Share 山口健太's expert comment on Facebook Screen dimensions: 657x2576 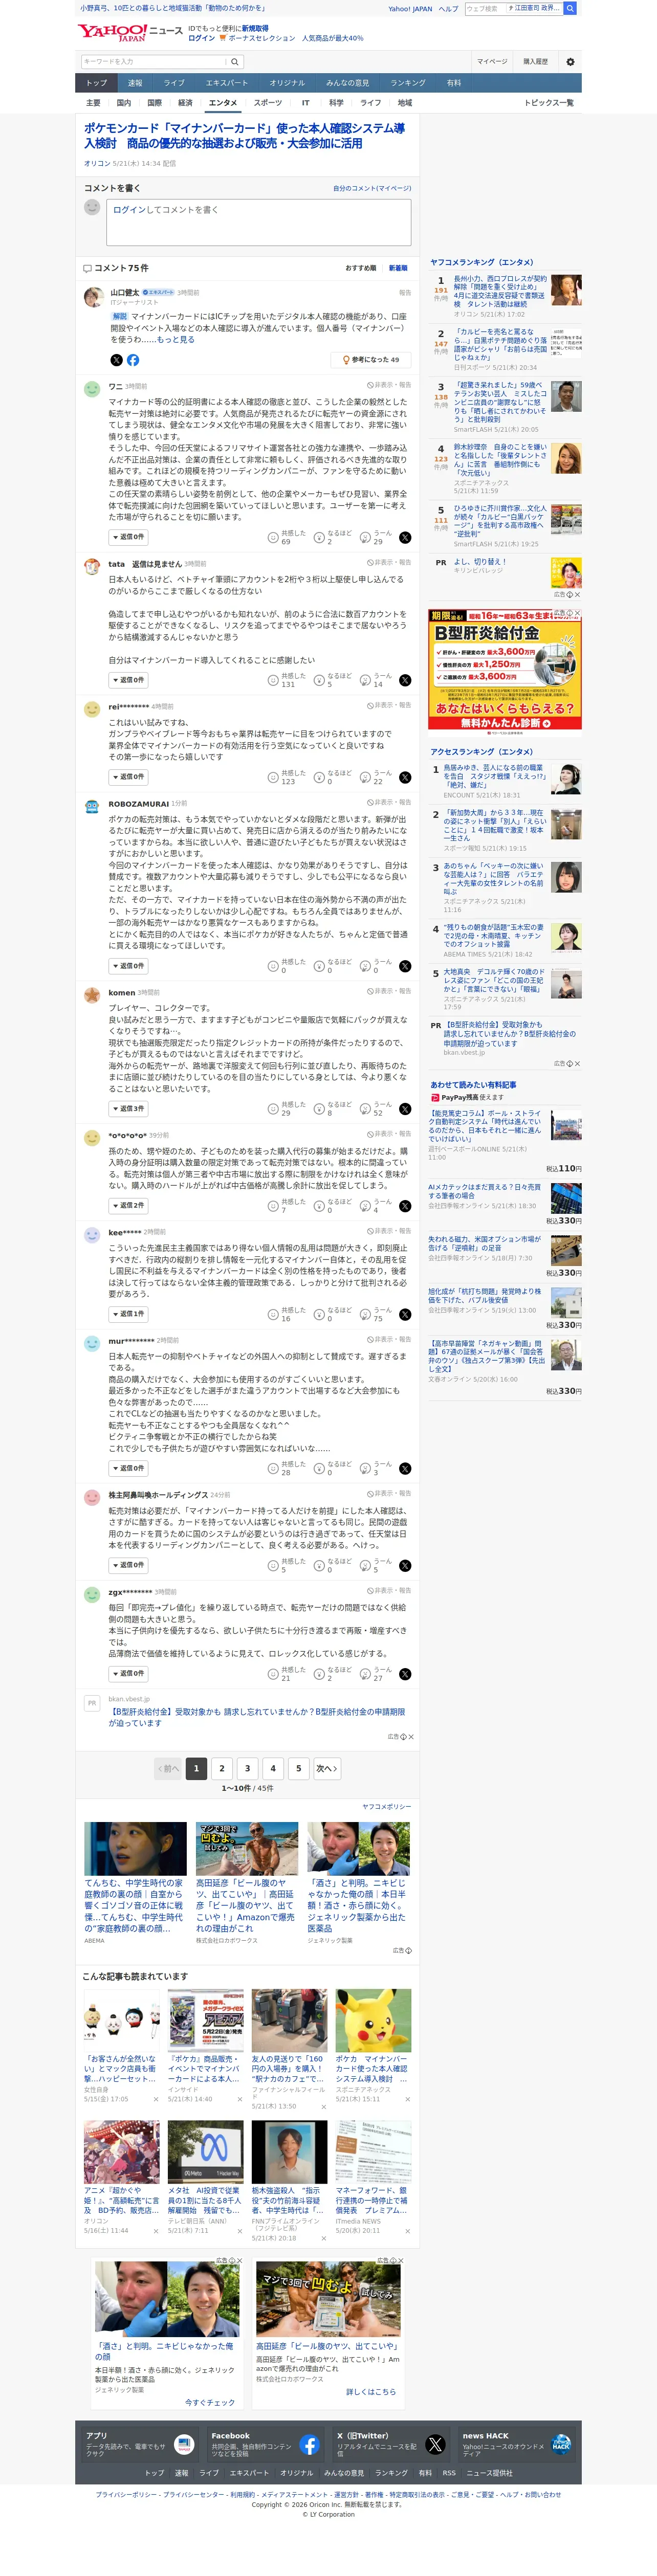133,360
